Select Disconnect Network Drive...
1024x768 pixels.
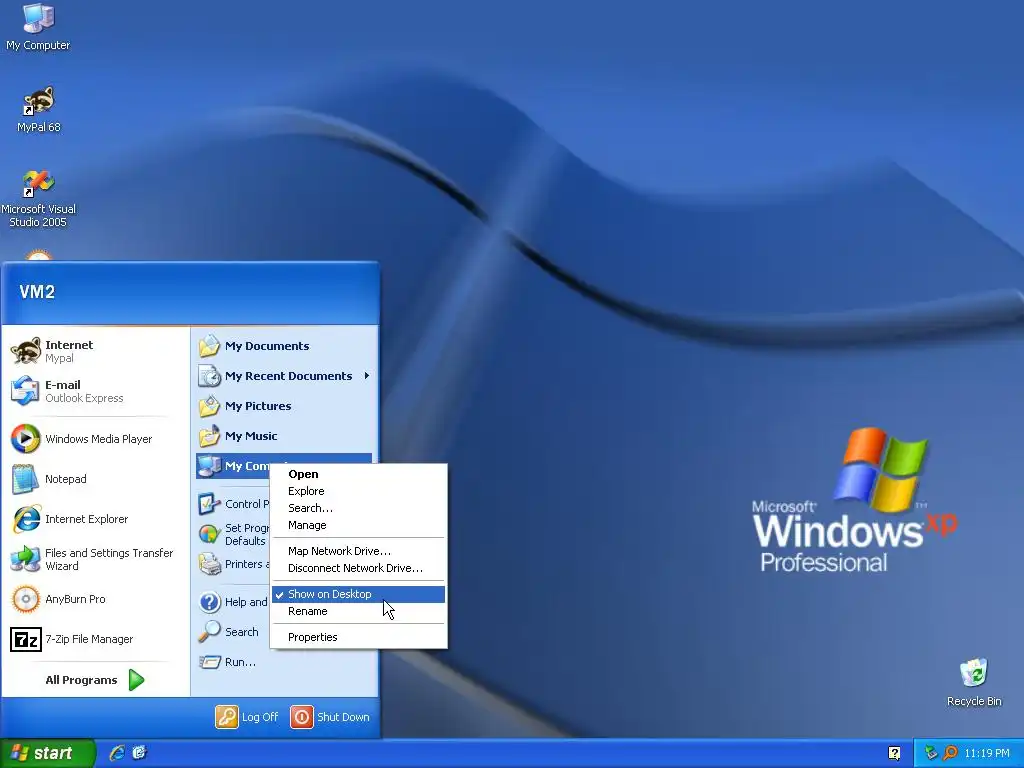click(x=359, y=568)
